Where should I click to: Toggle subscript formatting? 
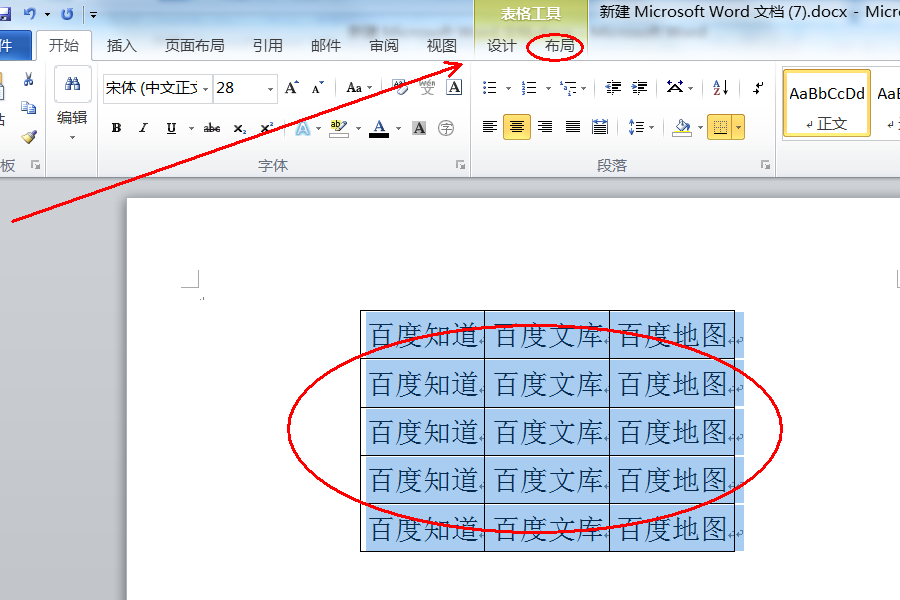click(239, 128)
